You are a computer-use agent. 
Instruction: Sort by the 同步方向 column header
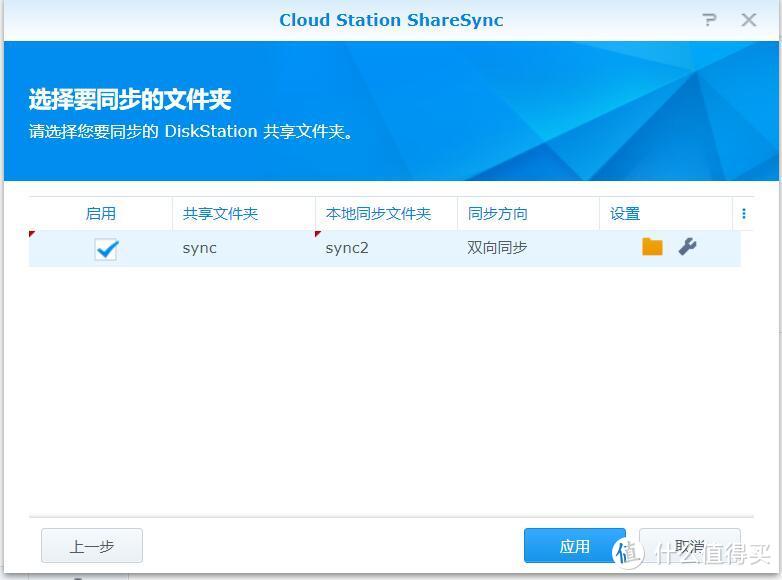point(528,214)
